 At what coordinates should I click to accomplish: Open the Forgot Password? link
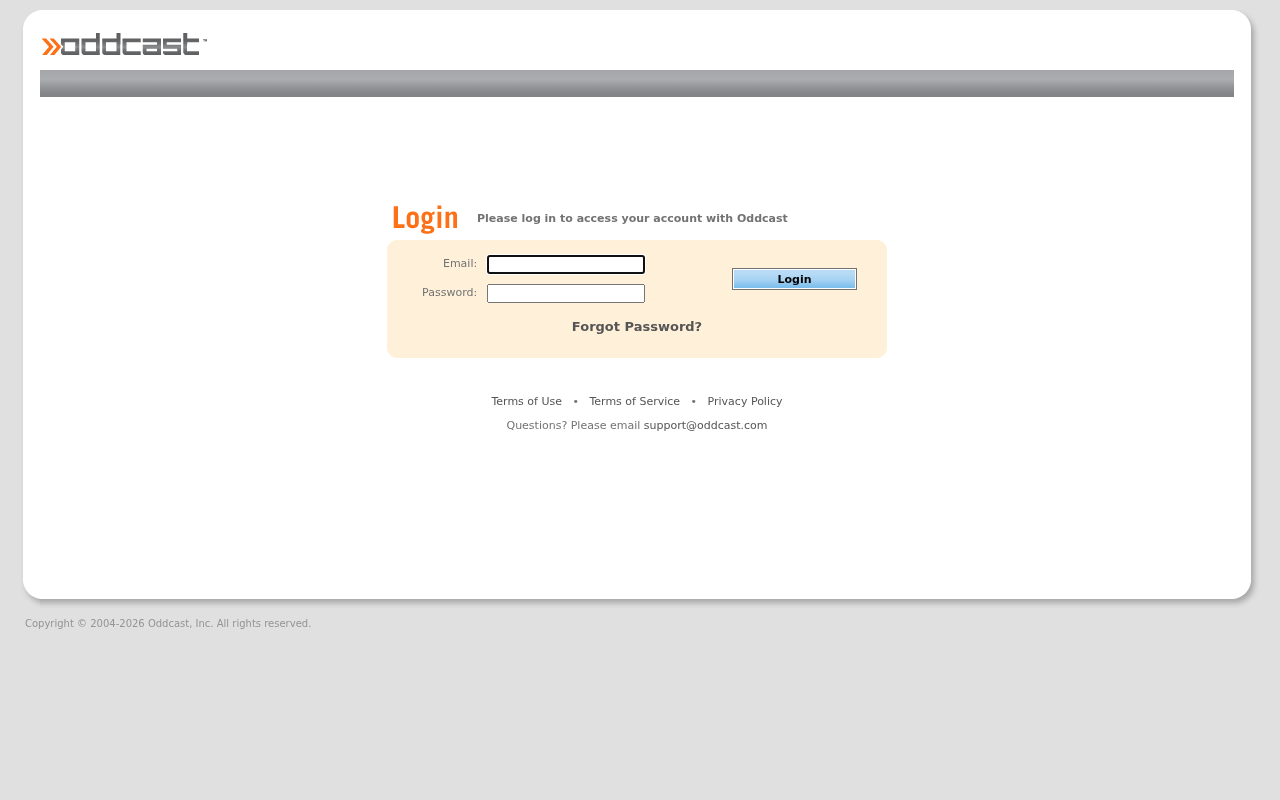click(637, 327)
